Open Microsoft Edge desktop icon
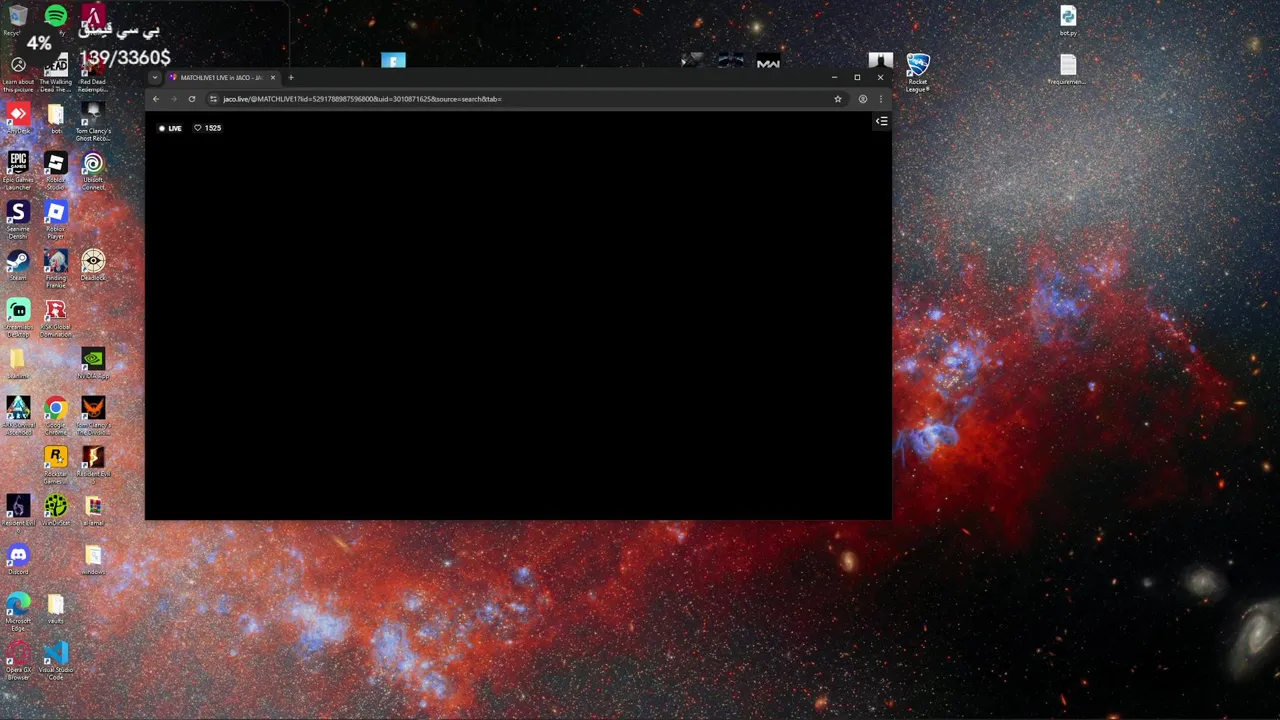Viewport: 1280px width, 720px height. [18, 611]
